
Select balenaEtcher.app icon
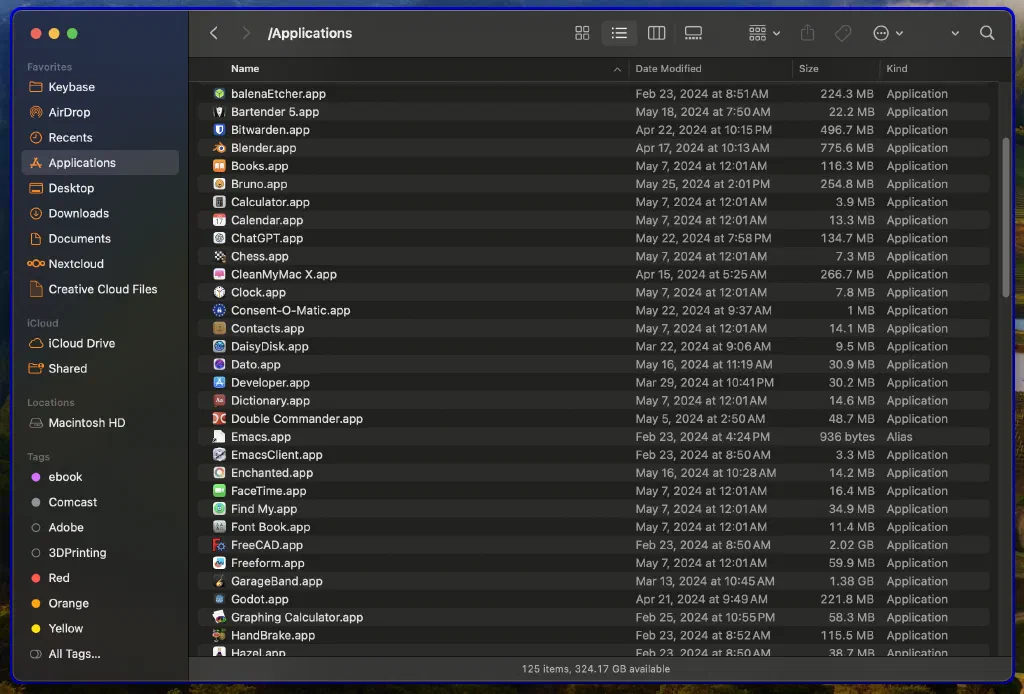[x=219, y=94]
